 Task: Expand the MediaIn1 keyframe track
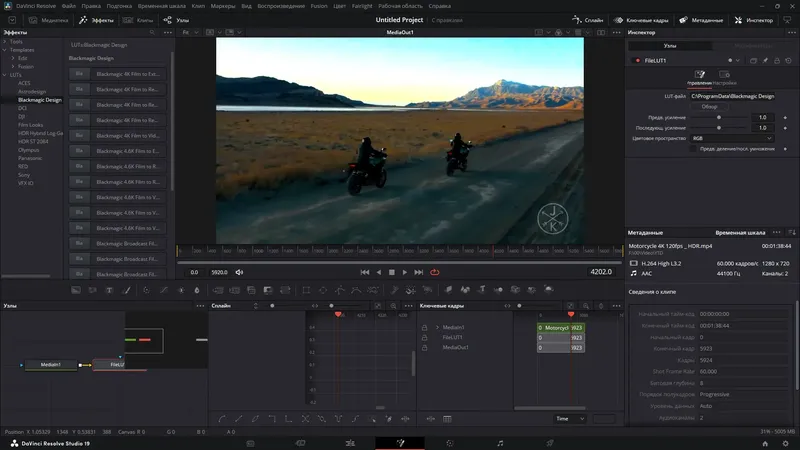(x=437, y=328)
